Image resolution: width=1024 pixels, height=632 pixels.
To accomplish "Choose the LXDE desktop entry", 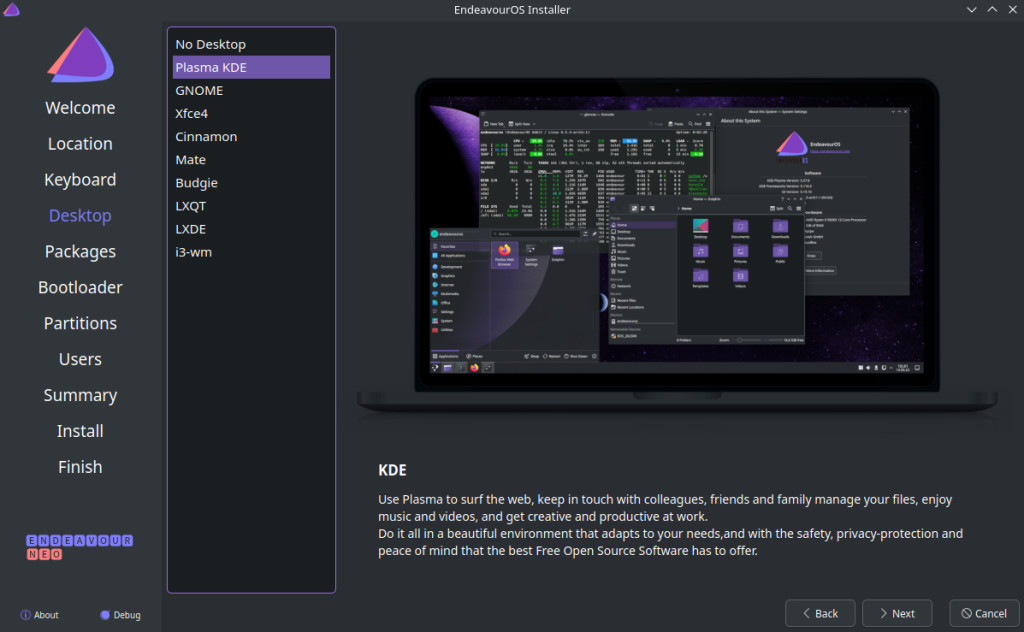I will pyautogui.click(x=251, y=229).
